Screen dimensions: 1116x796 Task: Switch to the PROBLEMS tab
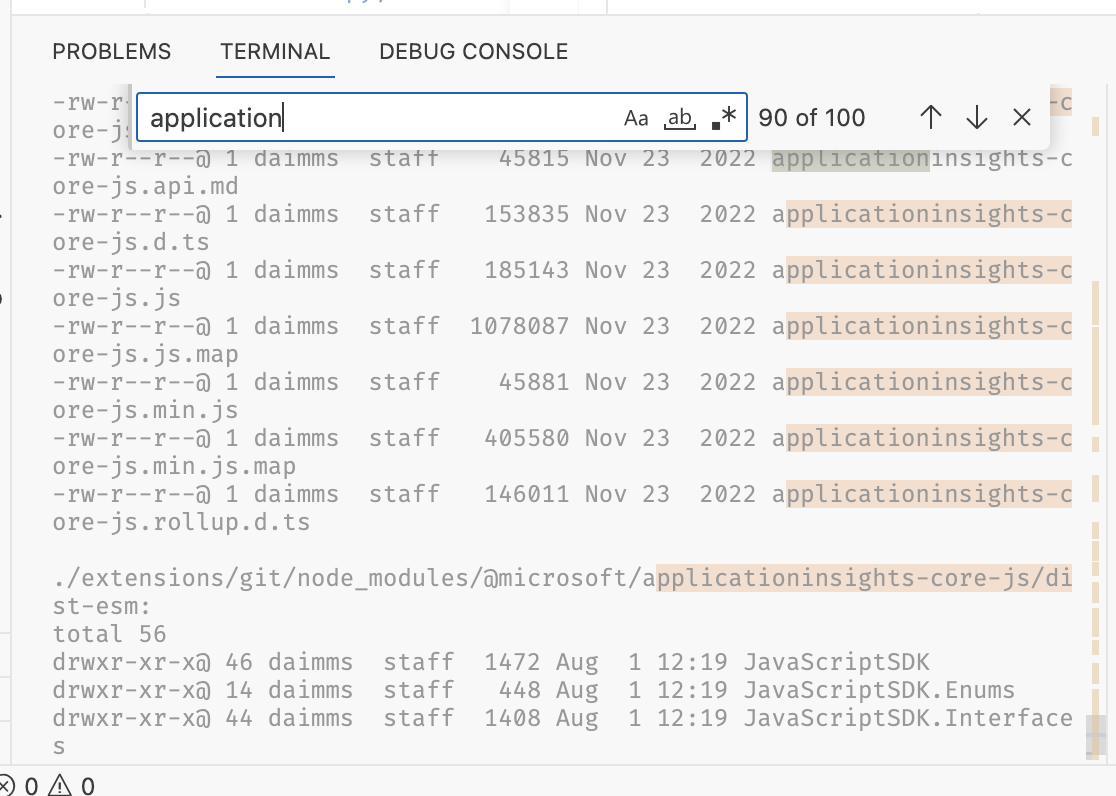point(111,51)
